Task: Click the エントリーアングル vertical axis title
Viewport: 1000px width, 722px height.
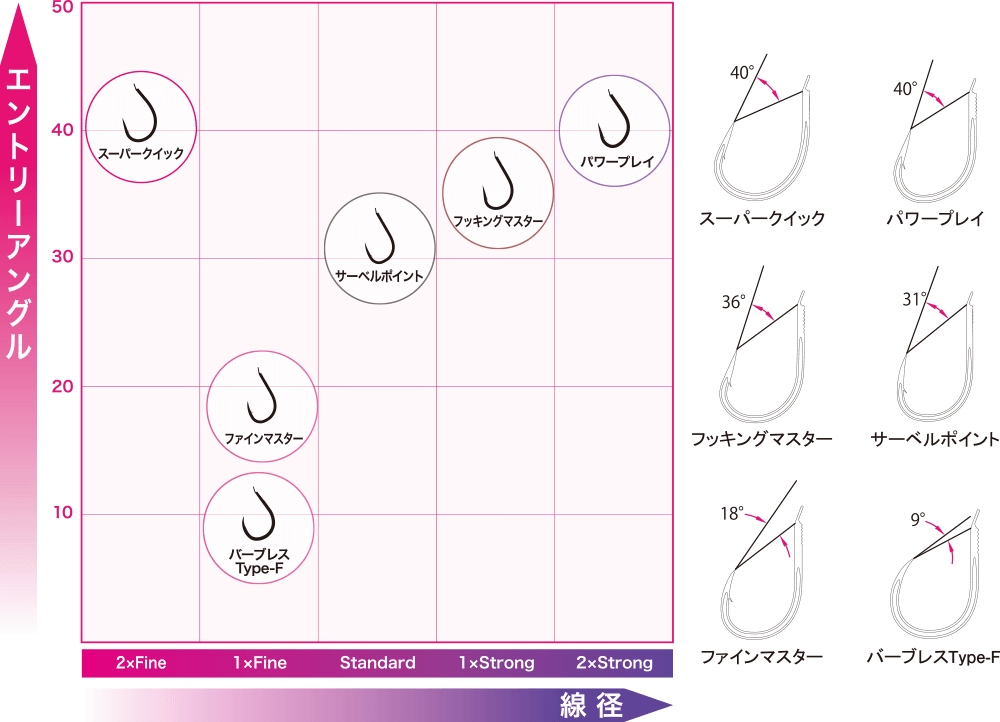Action: [18, 214]
